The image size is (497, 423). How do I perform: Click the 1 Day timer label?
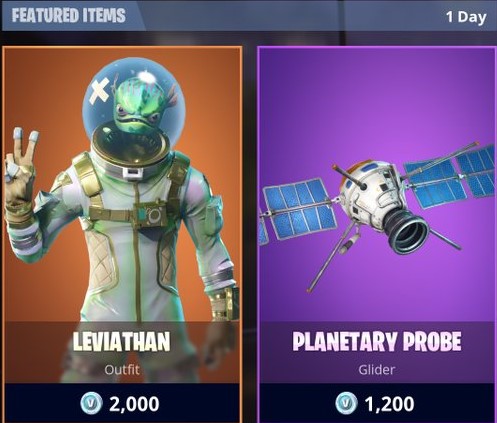pyautogui.click(x=466, y=17)
